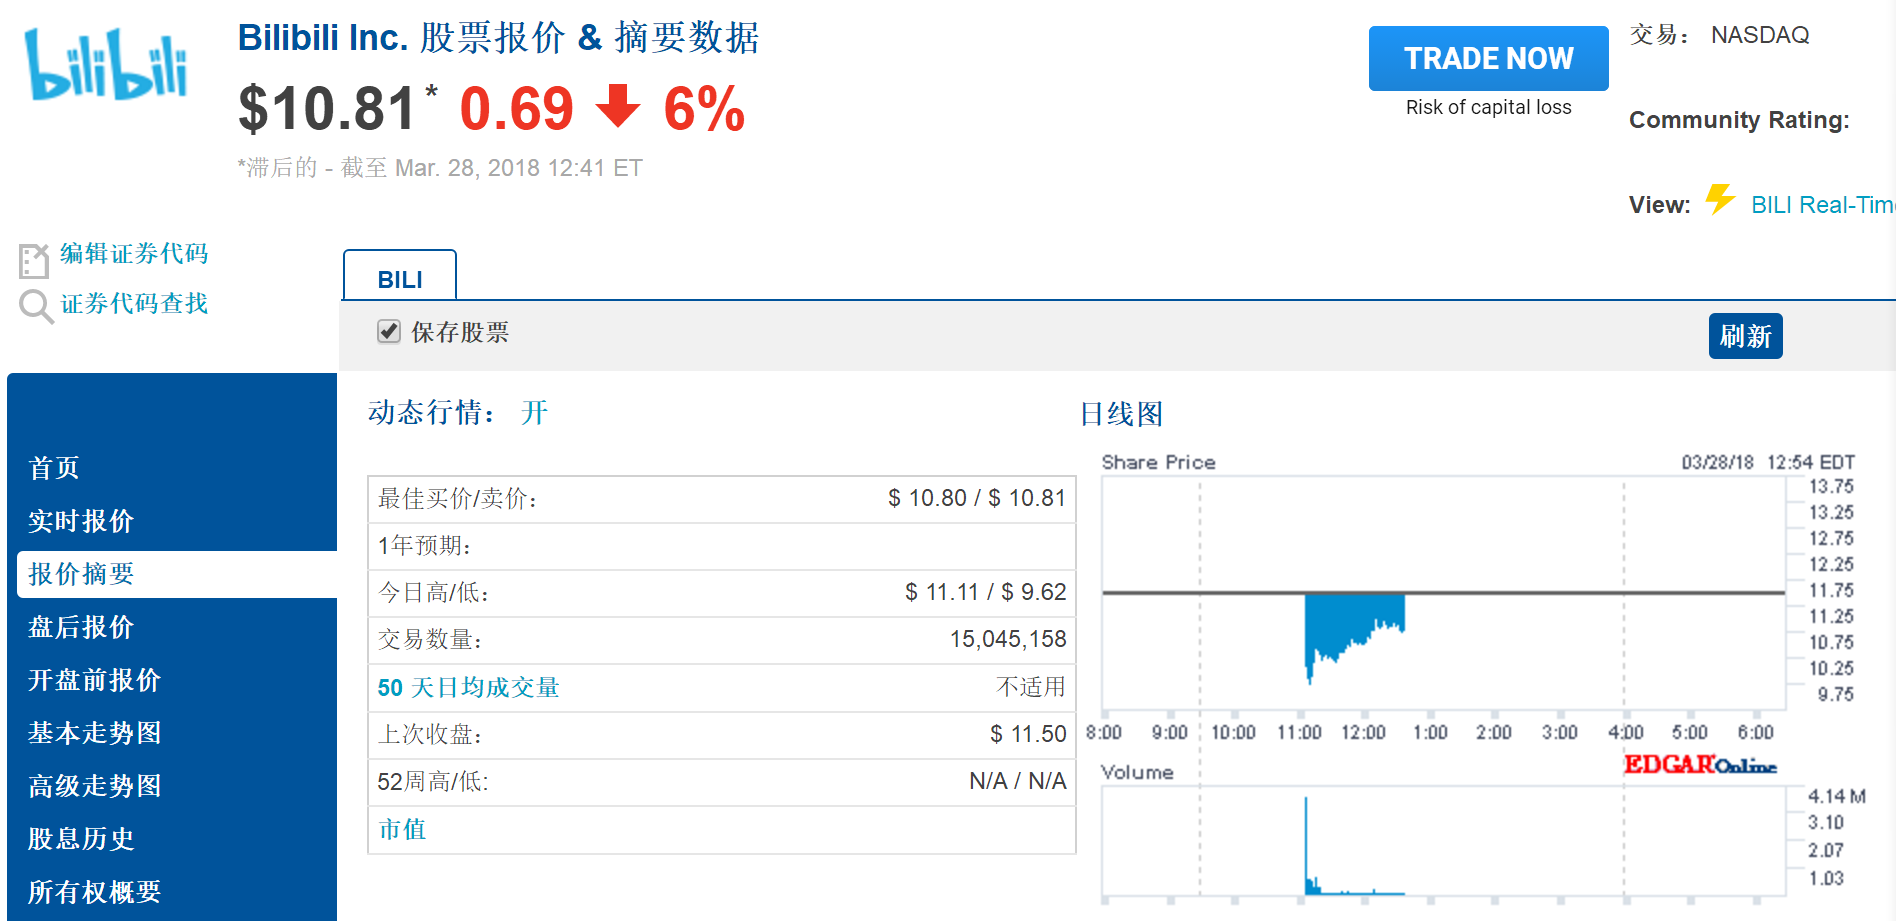Toggle the 保存股票 checkbox
Image resolution: width=1896 pixels, height=921 pixels.
tap(389, 332)
